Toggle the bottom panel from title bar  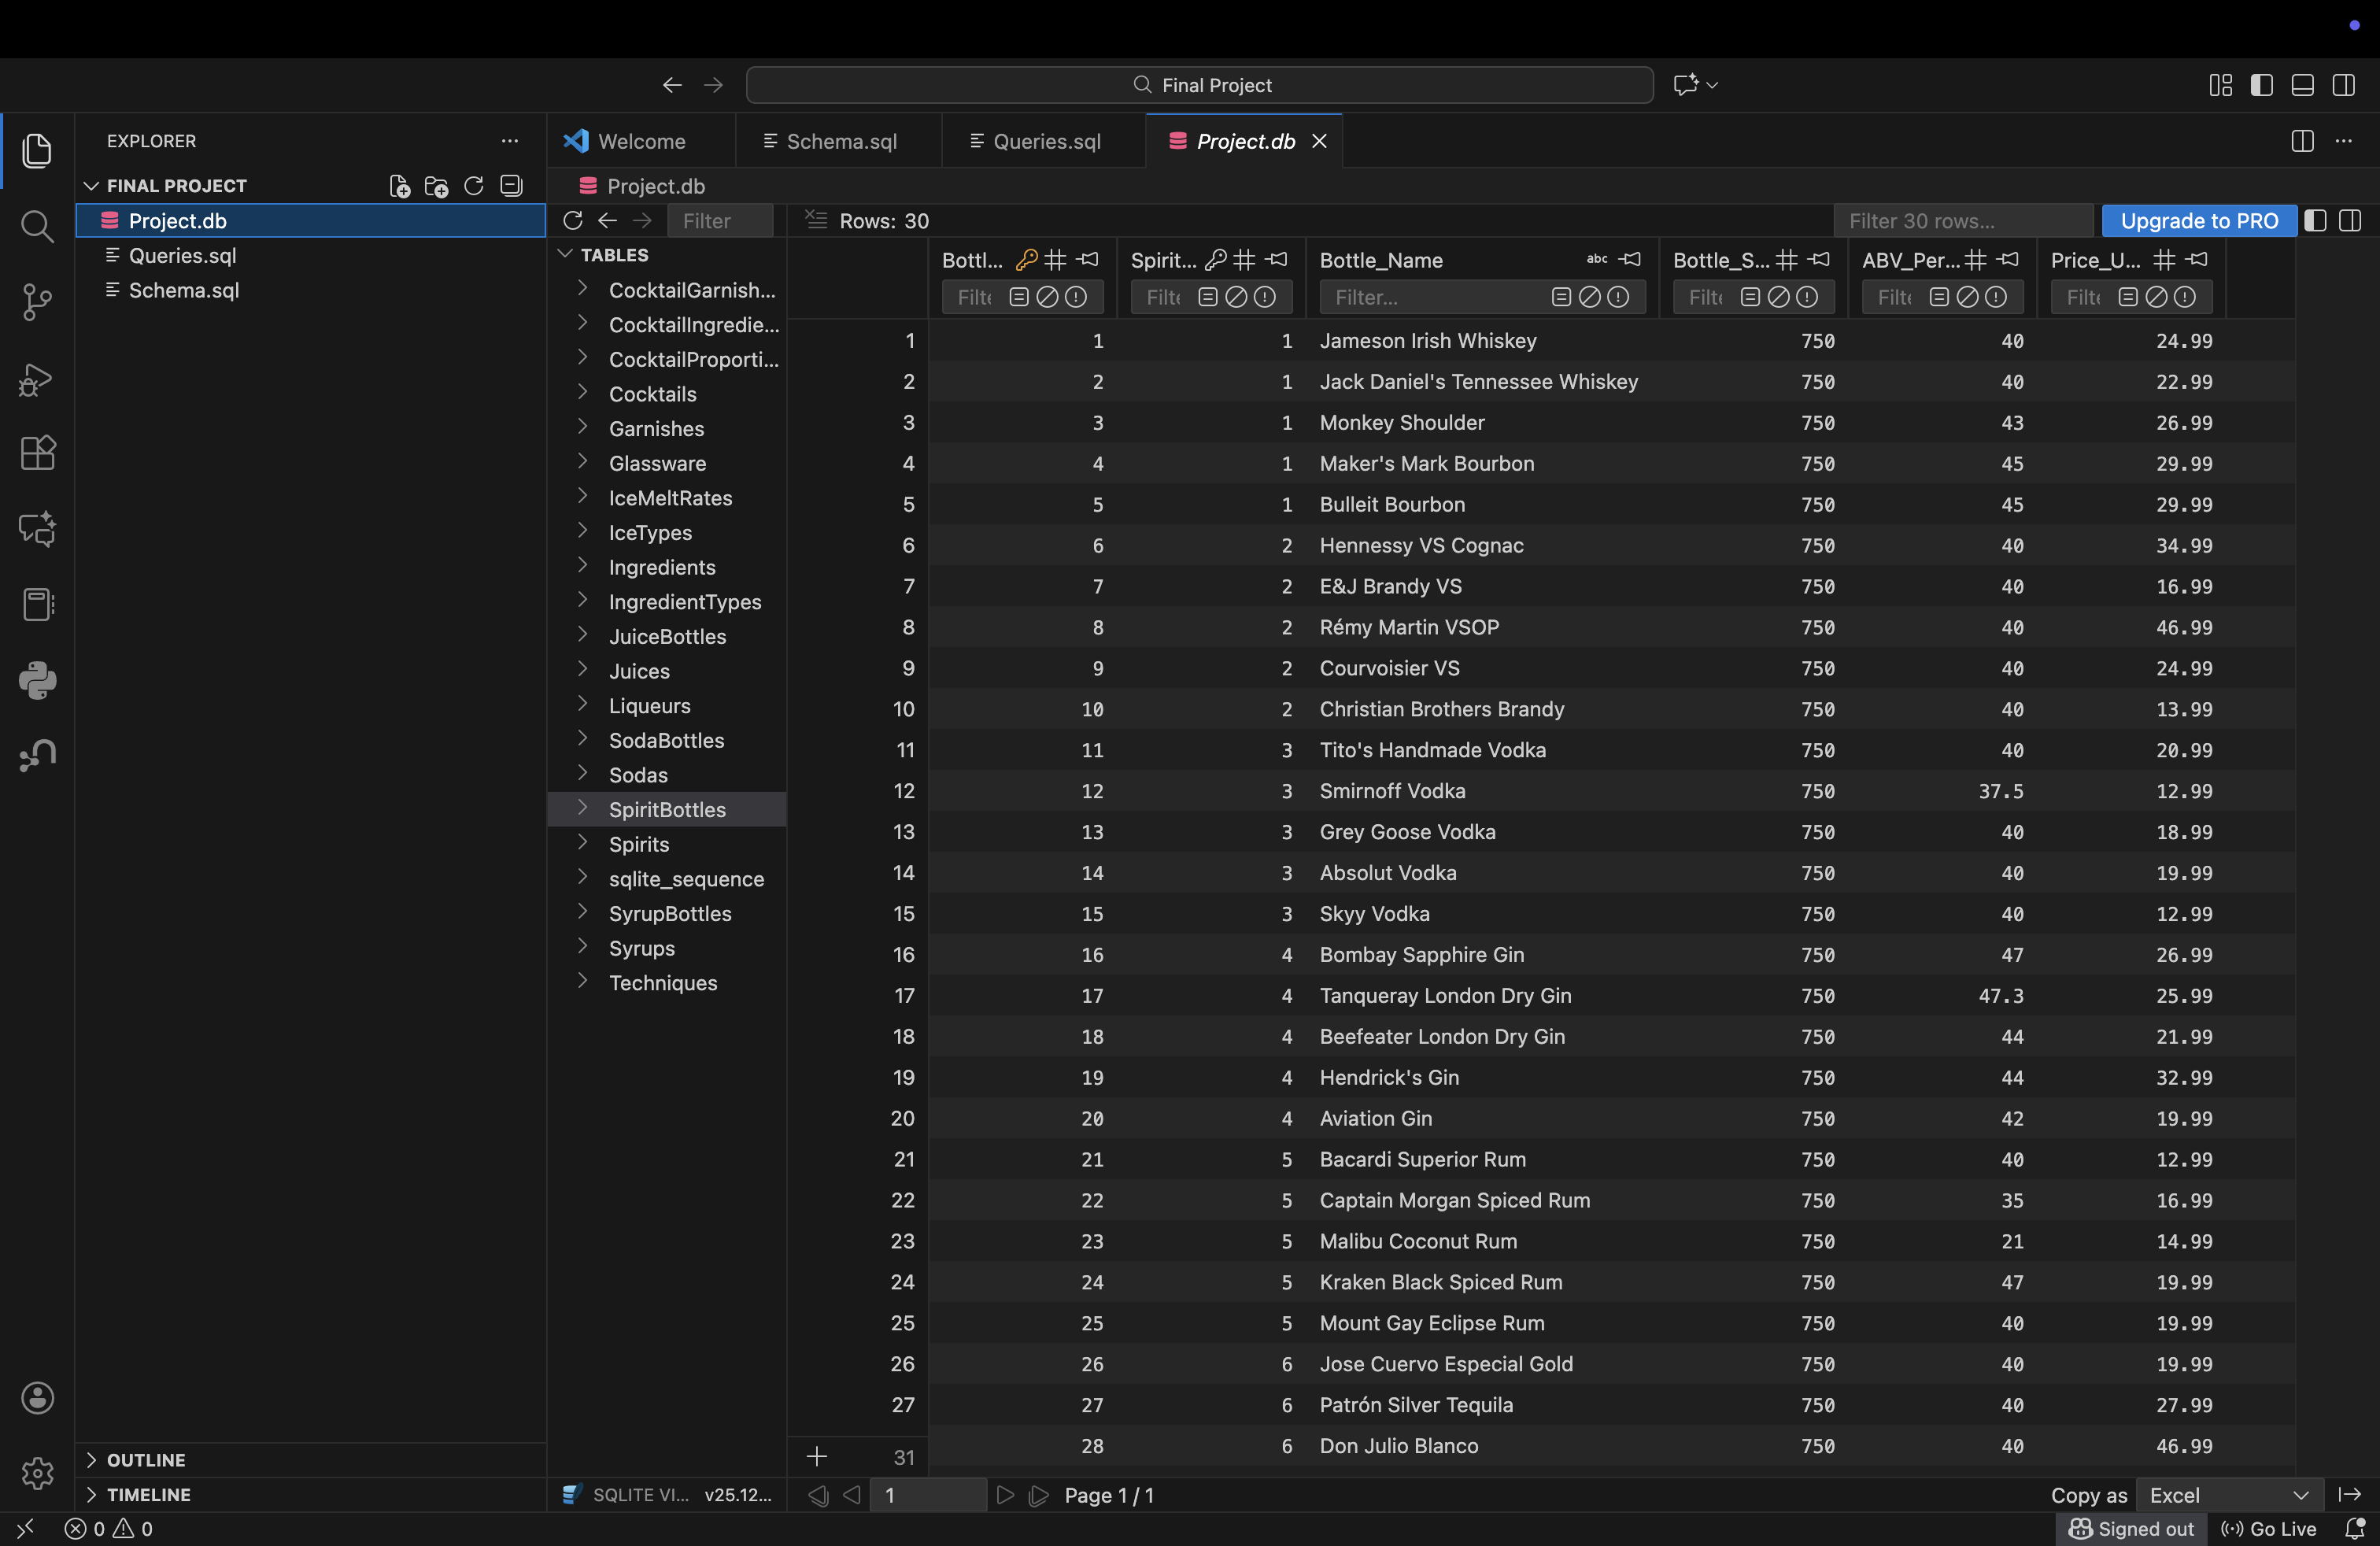(2303, 85)
